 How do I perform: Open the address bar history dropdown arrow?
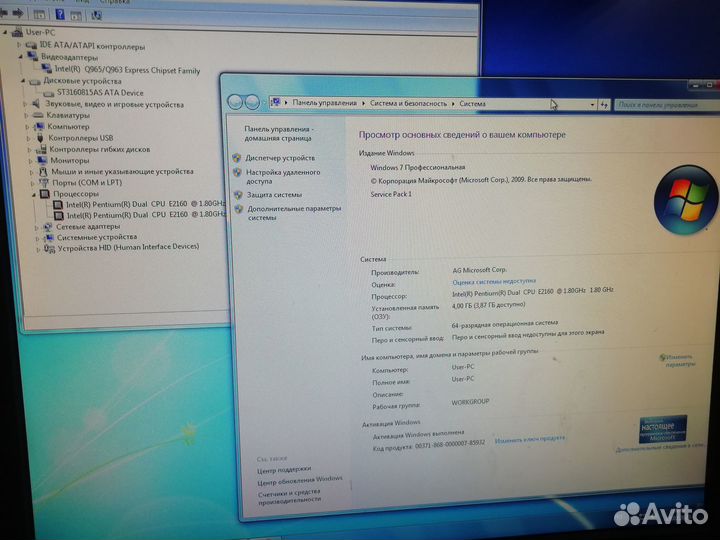(x=592, y=105)
